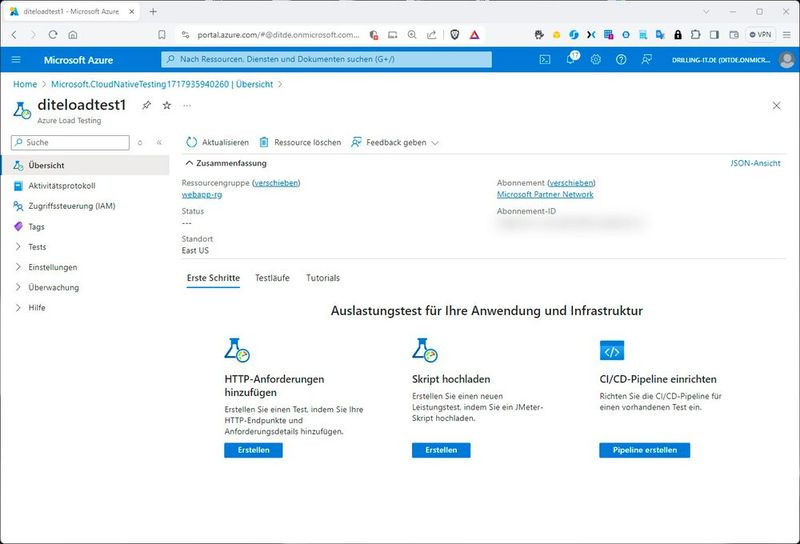Click the zoom icon in address bar
This screenshot has height=544, width=800.
click(x=412, y=35)
